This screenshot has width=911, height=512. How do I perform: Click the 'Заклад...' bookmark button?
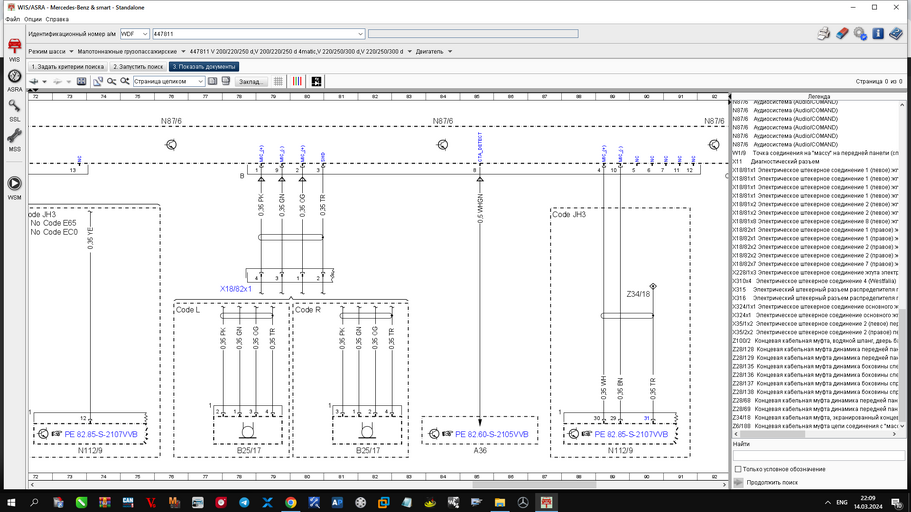tap(251, 81)
